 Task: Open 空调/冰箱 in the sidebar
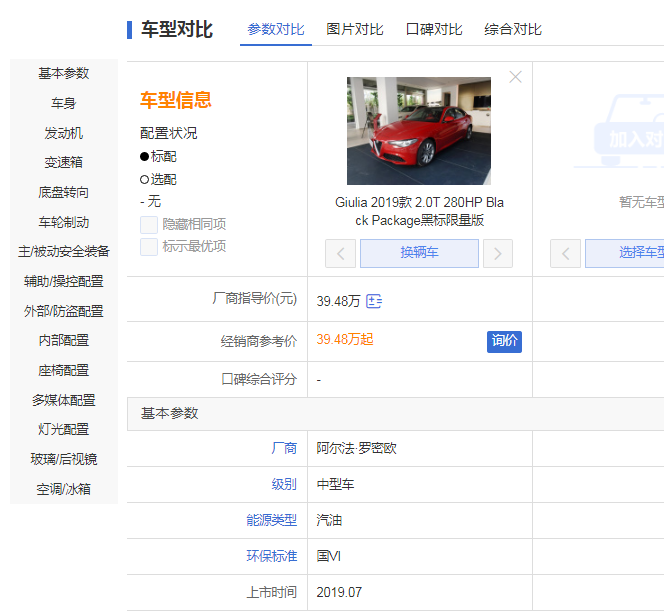tap(64, 489)
